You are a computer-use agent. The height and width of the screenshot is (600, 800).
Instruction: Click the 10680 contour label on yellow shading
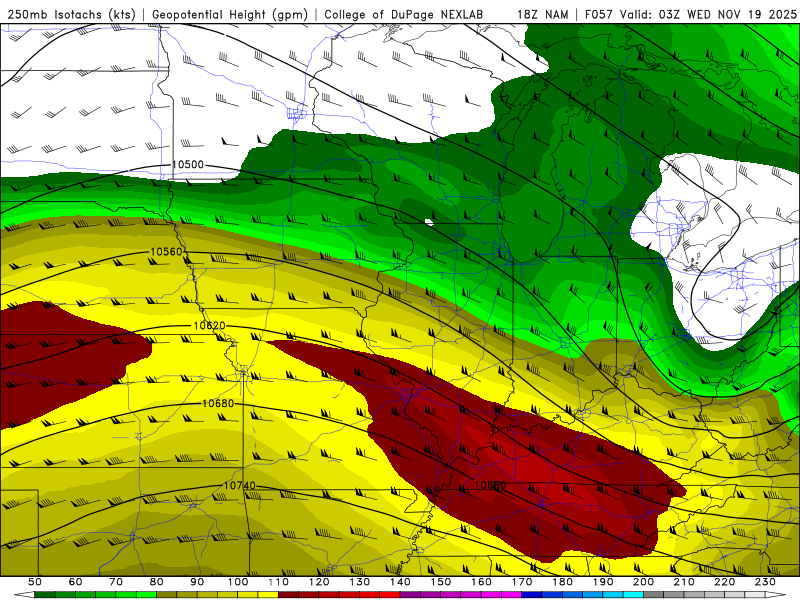218,403
